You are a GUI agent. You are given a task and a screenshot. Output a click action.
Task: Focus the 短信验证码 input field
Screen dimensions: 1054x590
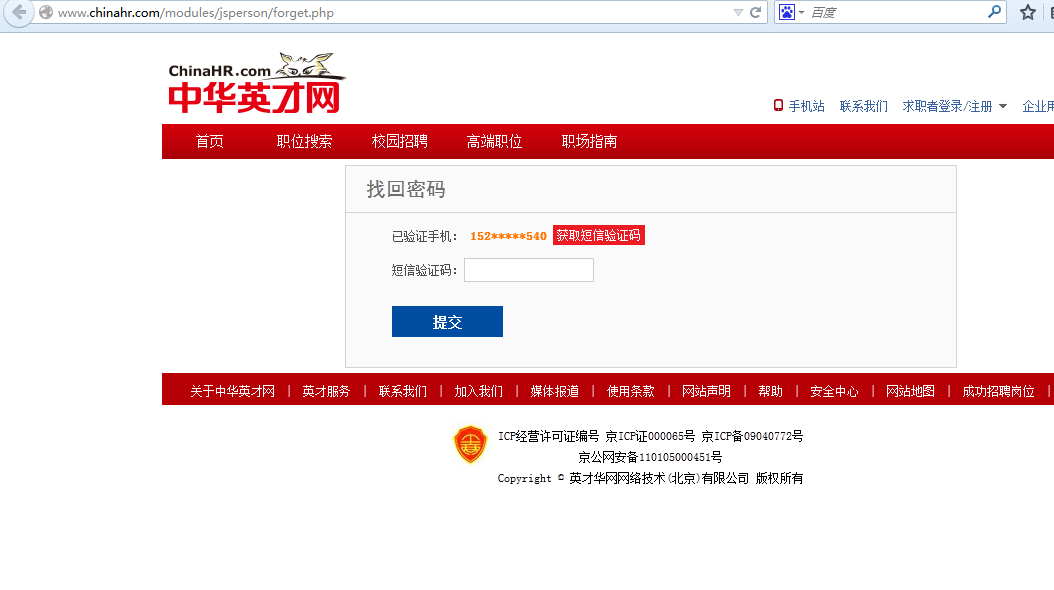pyautogui.click(x=528, y=270)
